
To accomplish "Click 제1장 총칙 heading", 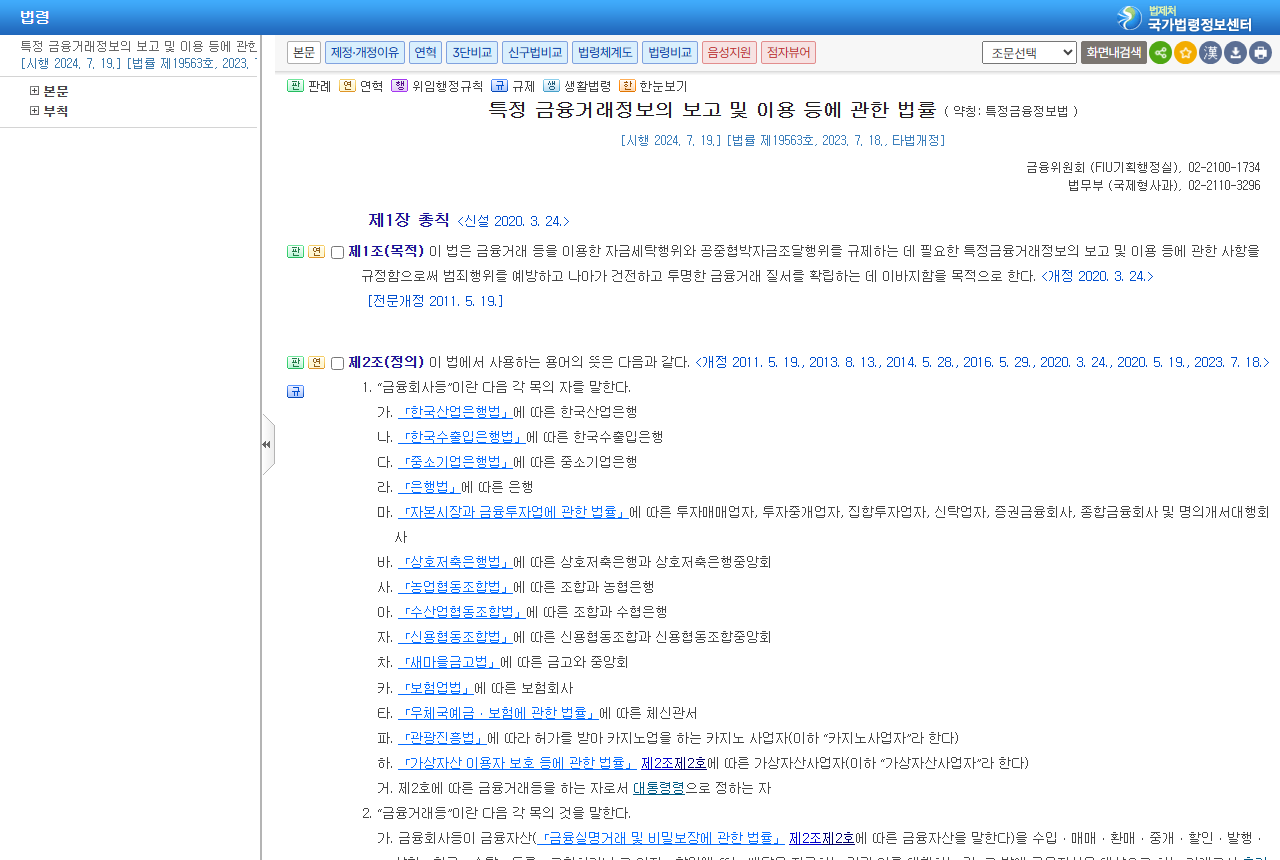I will pos(409,220).
